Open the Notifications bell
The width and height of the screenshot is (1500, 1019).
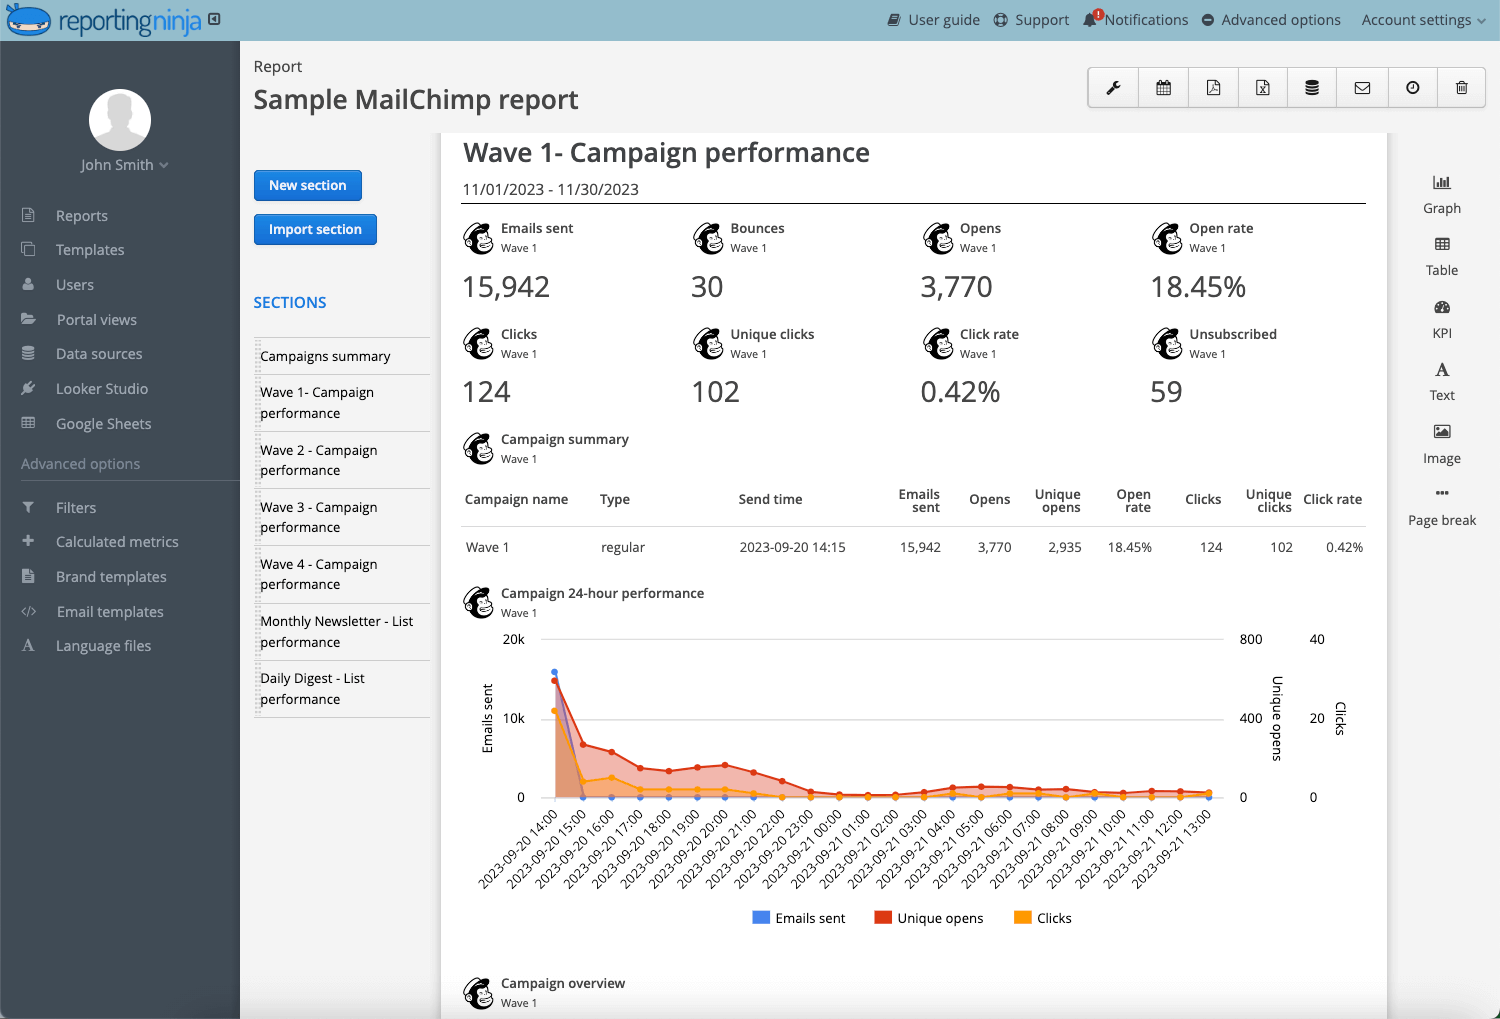tap(1136, 20)
